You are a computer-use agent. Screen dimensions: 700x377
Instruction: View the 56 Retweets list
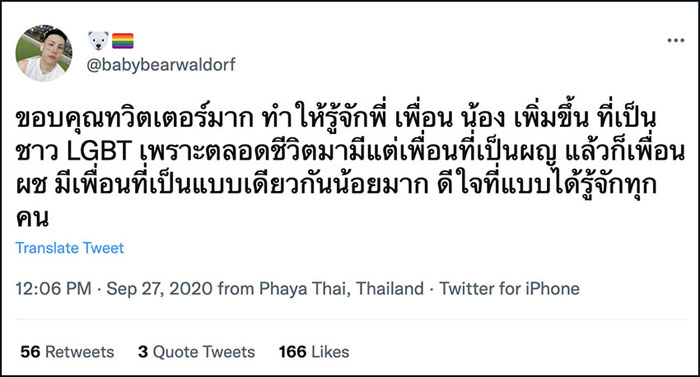point(67,352)
